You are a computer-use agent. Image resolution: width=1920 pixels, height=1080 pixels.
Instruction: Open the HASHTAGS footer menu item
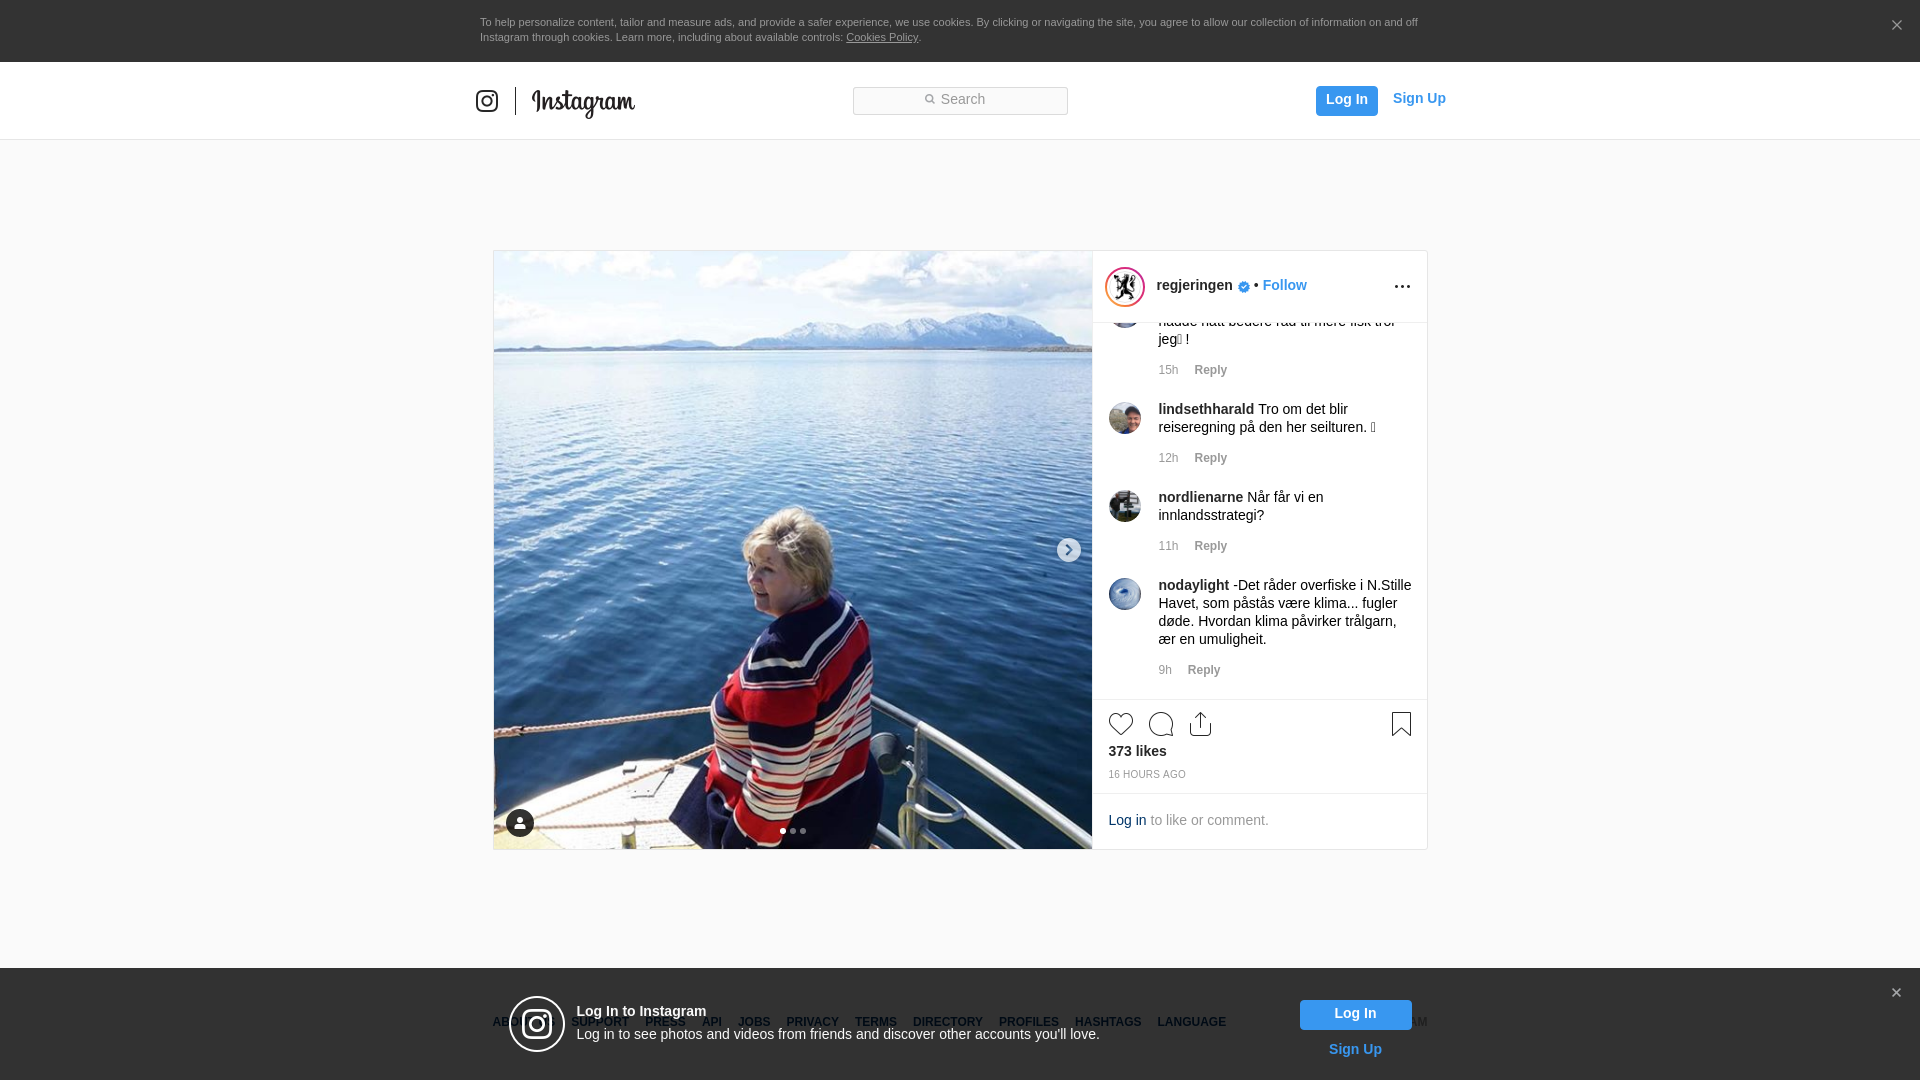coord(1108,1022)
